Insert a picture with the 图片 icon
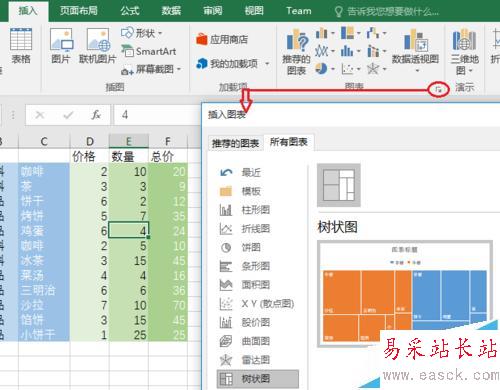Screen dimensions: 500x390 click(x=61, y=46)
